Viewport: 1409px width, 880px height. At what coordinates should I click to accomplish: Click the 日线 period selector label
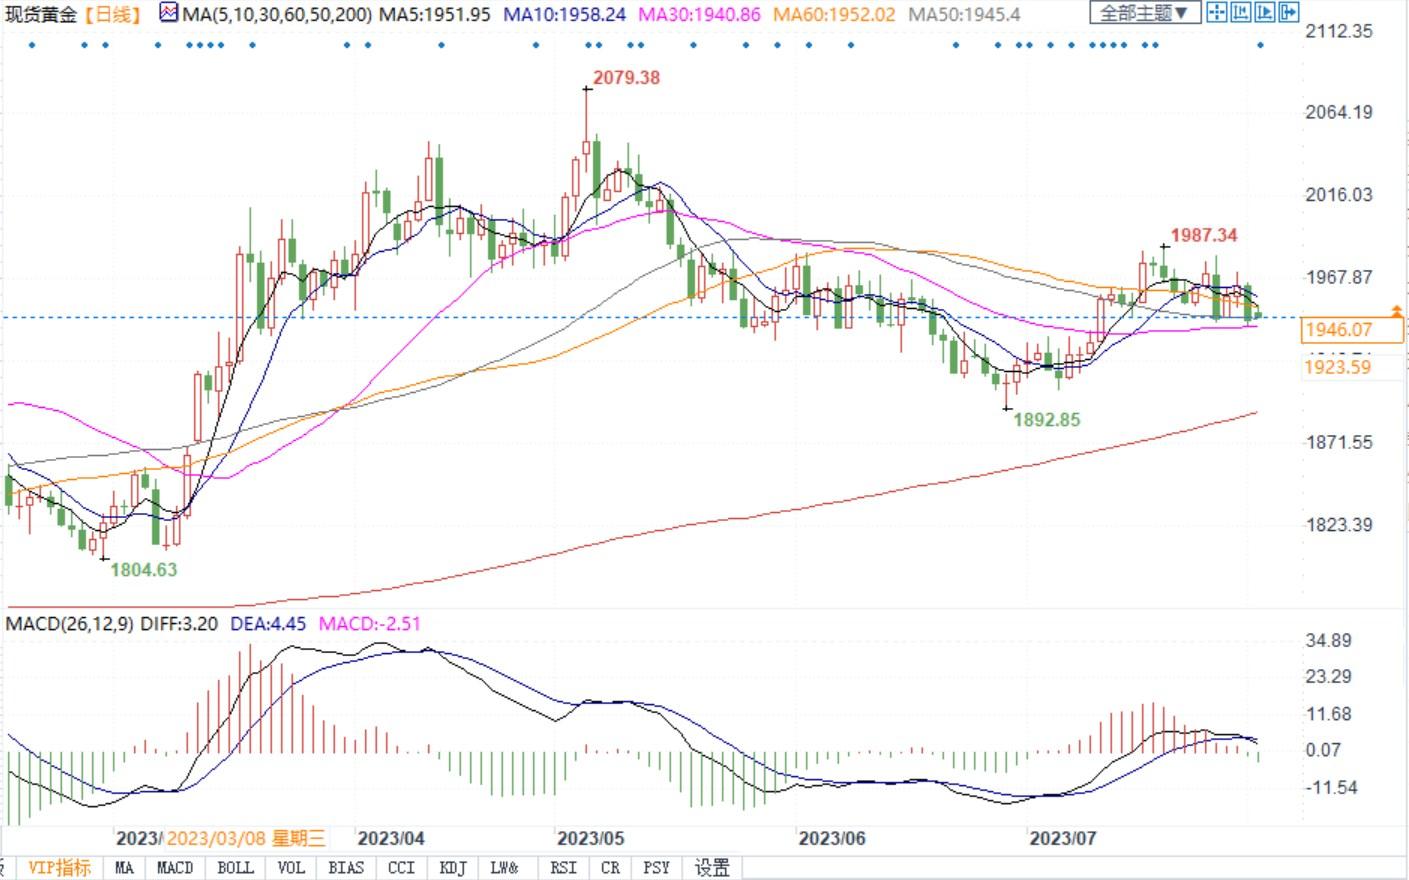tap(114, 14)
